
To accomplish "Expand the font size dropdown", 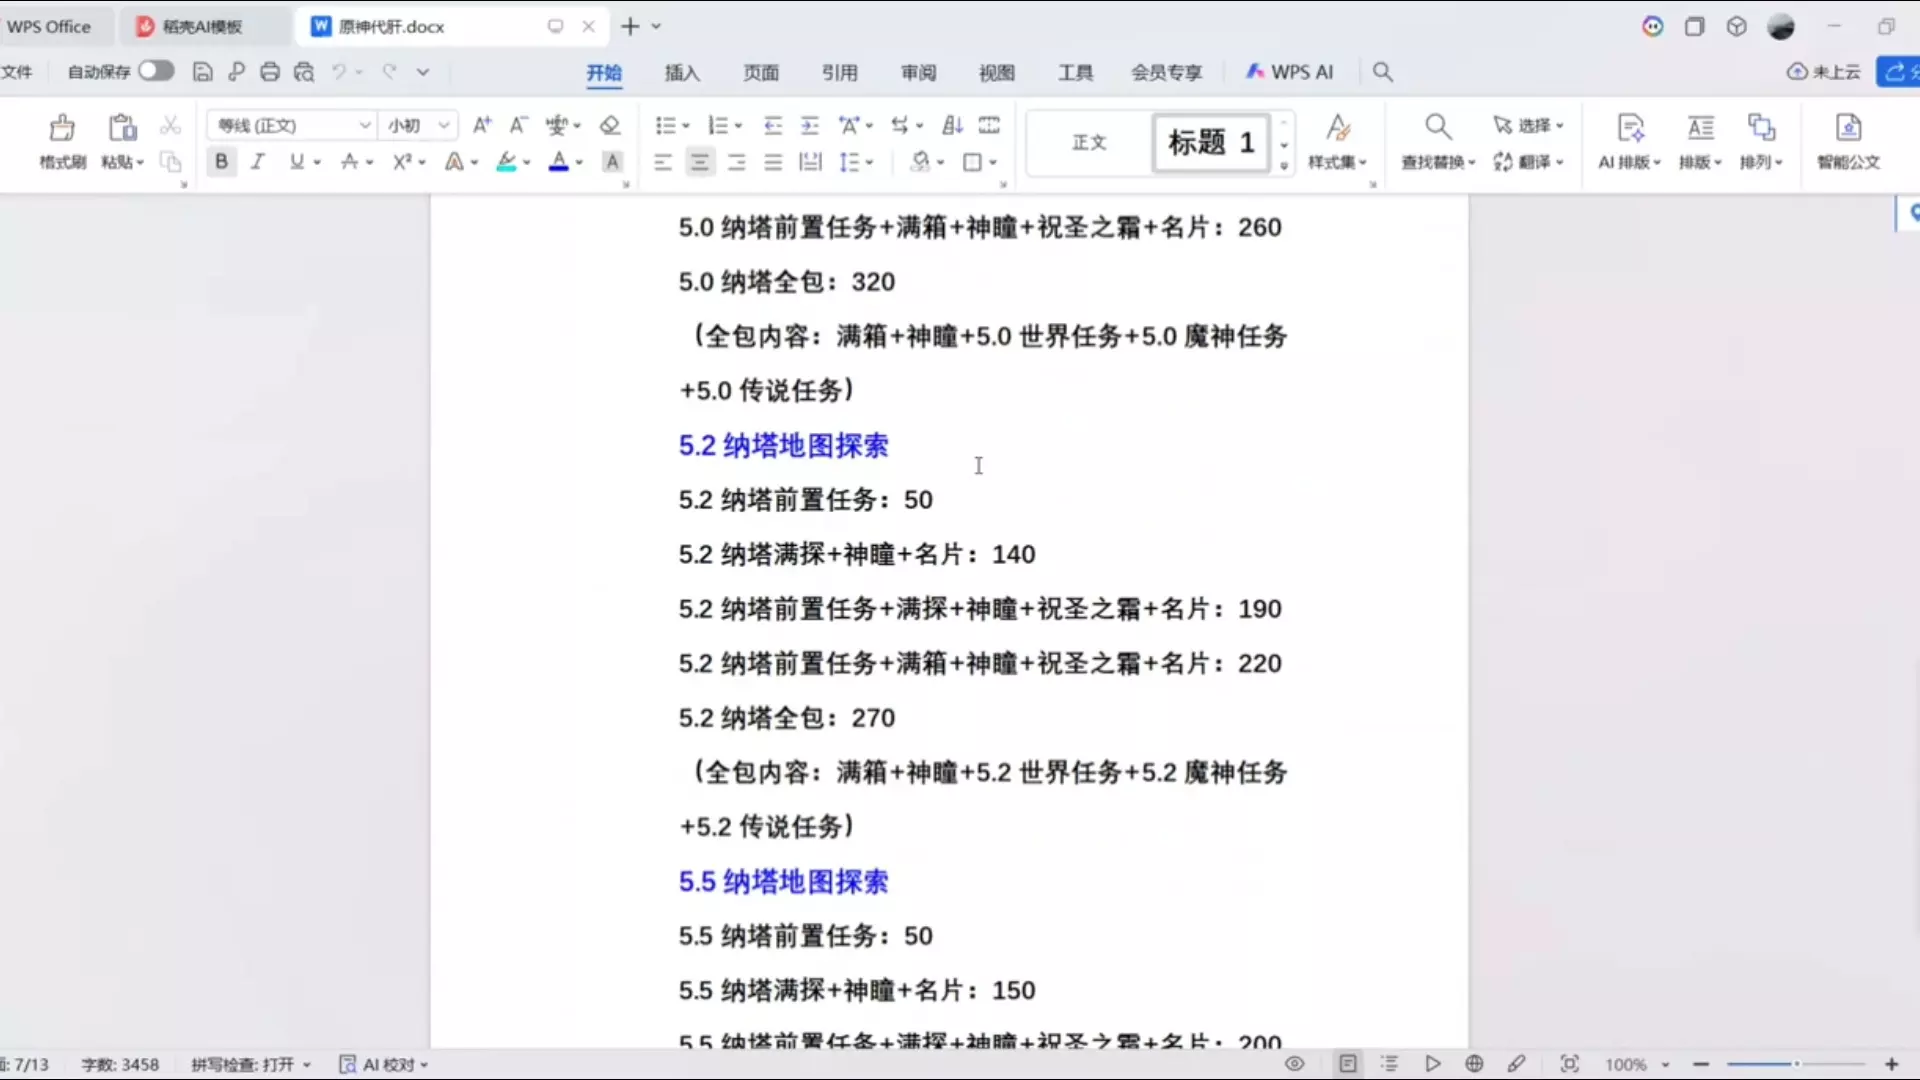I will (444, 125).
